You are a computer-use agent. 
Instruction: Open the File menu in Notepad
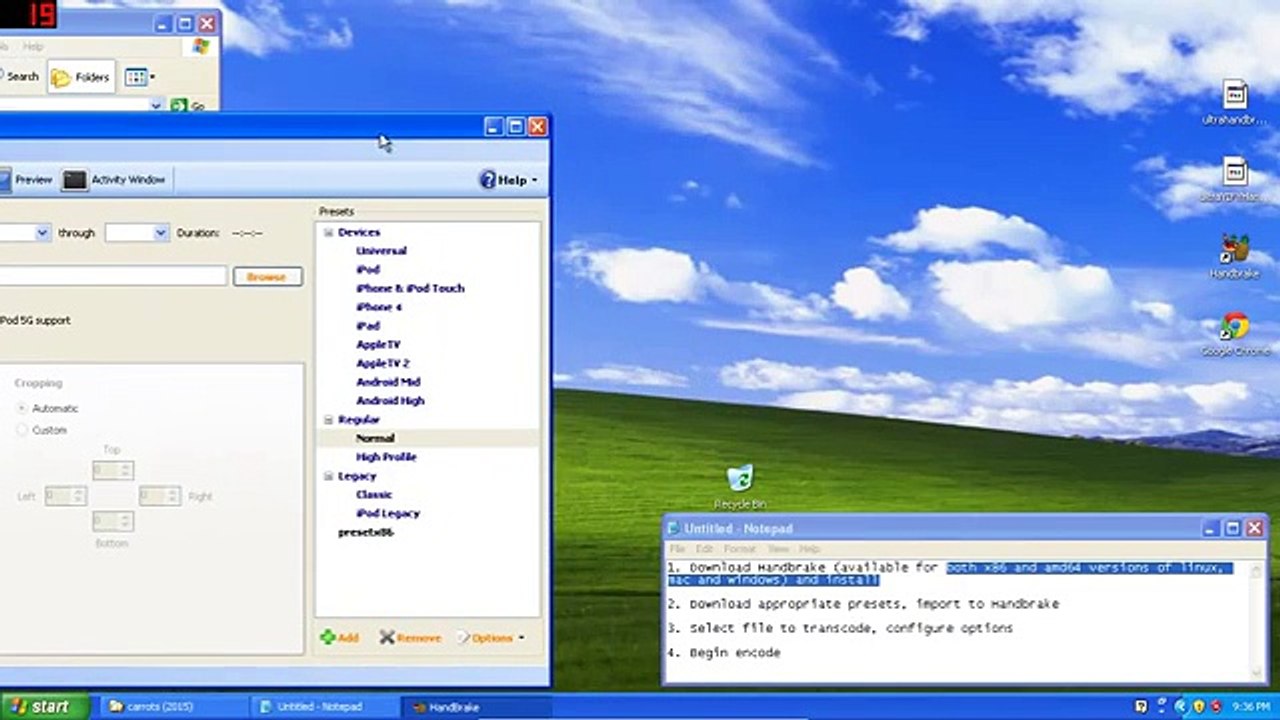point(677,549)
